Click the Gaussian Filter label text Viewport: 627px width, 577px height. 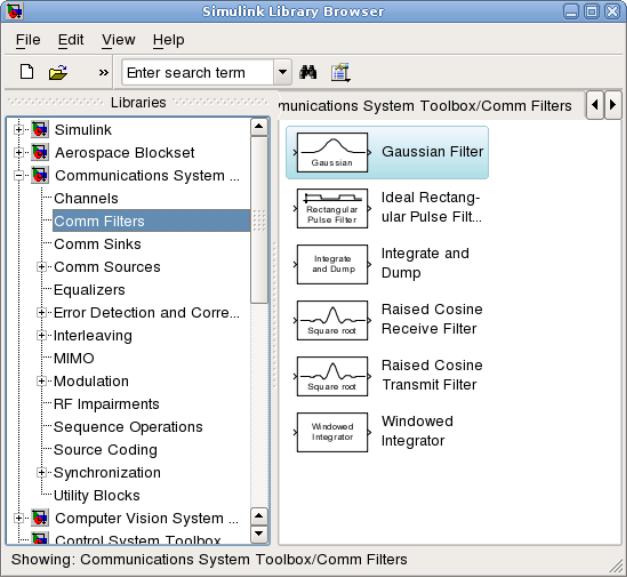(433, 152)
